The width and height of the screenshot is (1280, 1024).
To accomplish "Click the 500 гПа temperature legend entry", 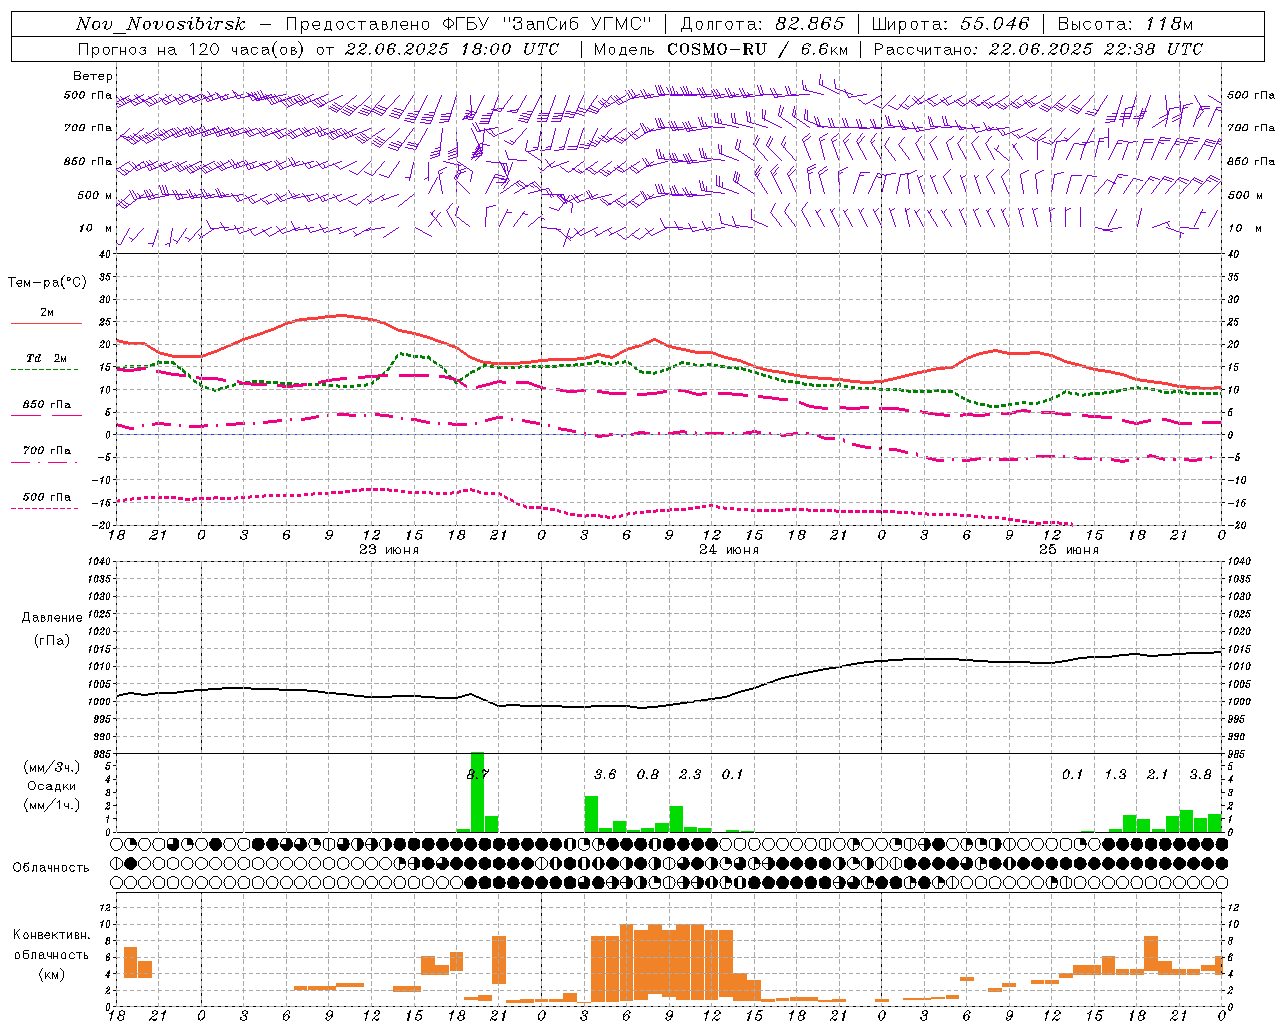I will 47,496.
